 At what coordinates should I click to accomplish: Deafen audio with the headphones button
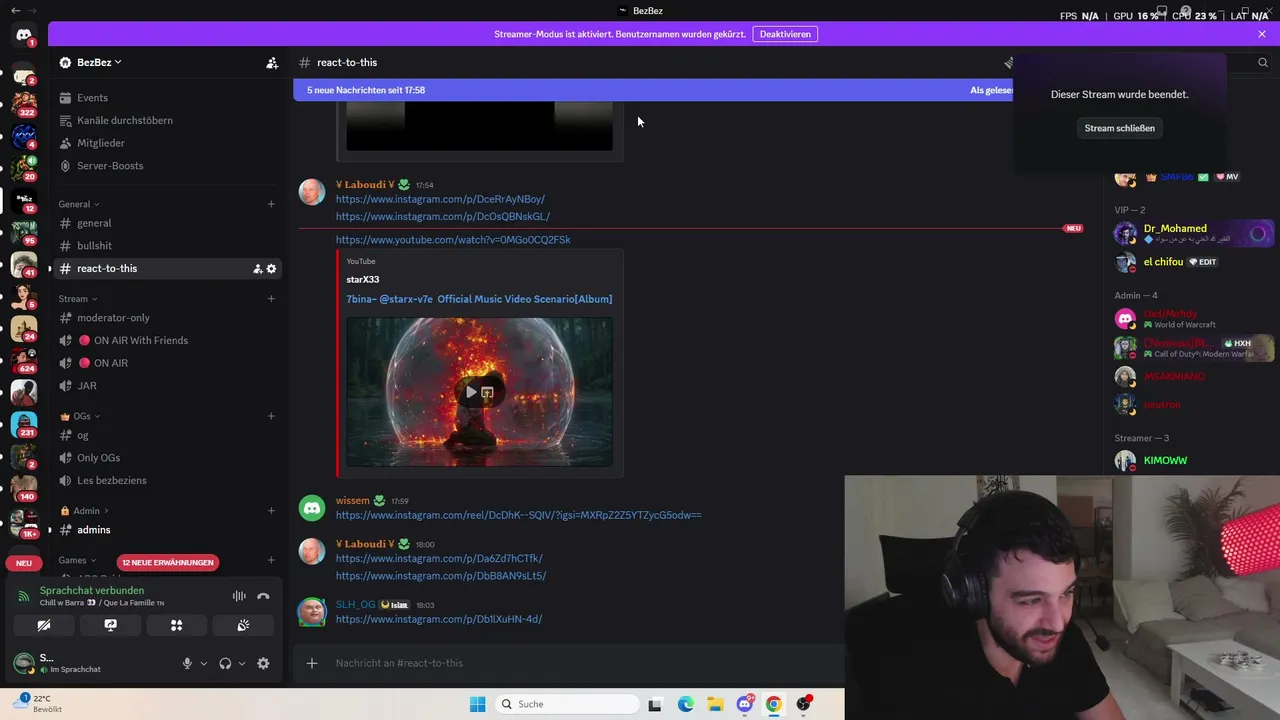[225, 663]
